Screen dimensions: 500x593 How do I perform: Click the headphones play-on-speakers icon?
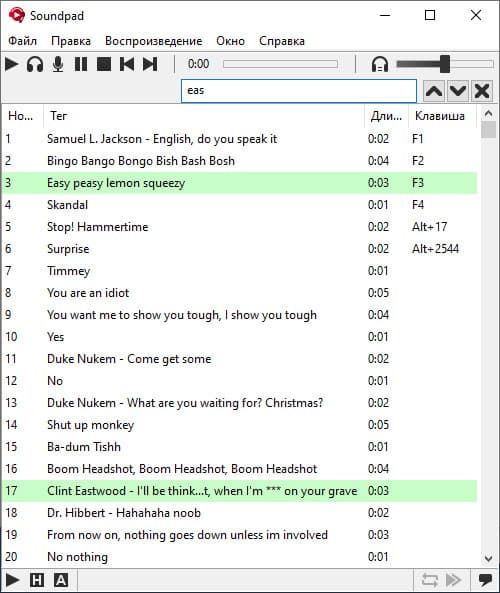[x=35, y=64]
